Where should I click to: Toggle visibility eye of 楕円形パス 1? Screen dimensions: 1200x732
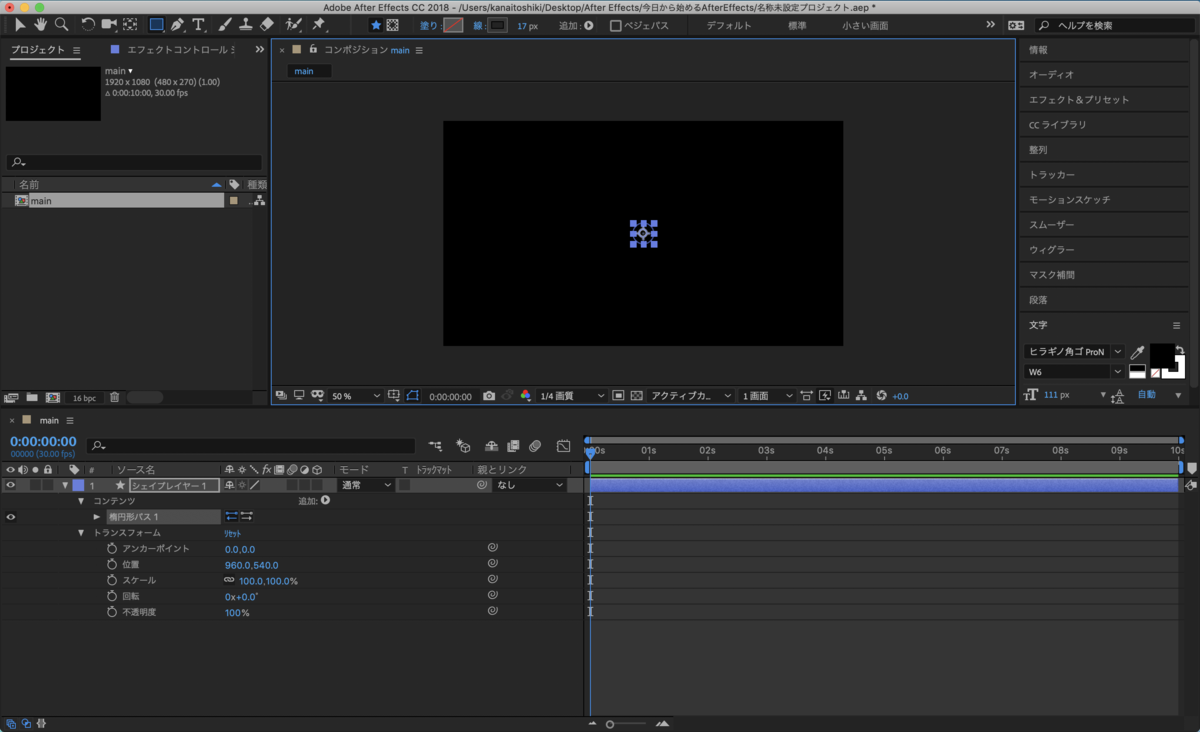[11, 517]
